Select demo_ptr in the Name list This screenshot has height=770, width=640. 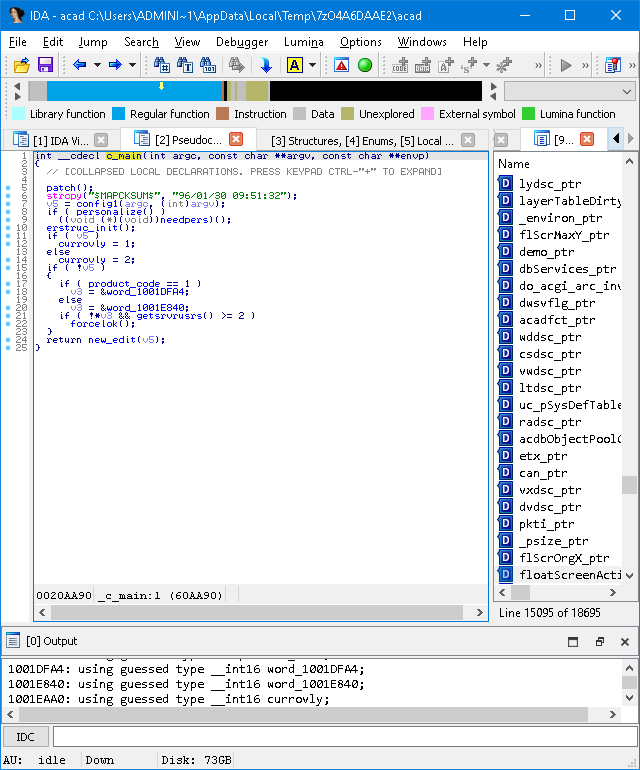pos(546,252)
